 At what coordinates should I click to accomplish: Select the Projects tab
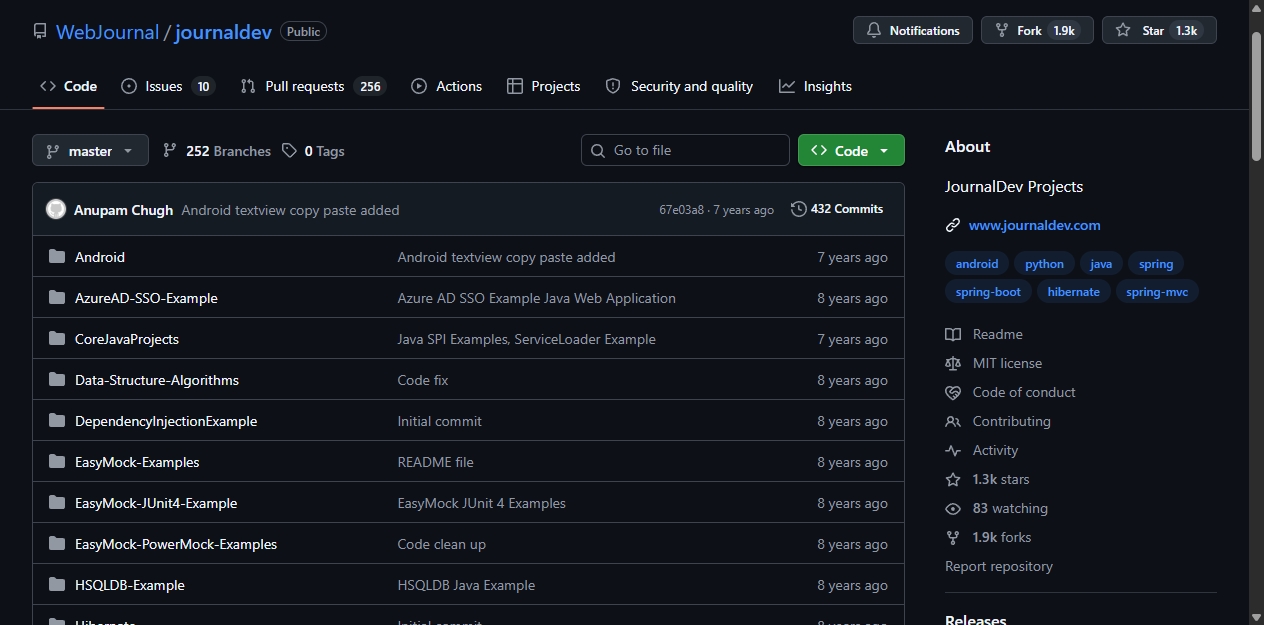(x=543, y=86)
